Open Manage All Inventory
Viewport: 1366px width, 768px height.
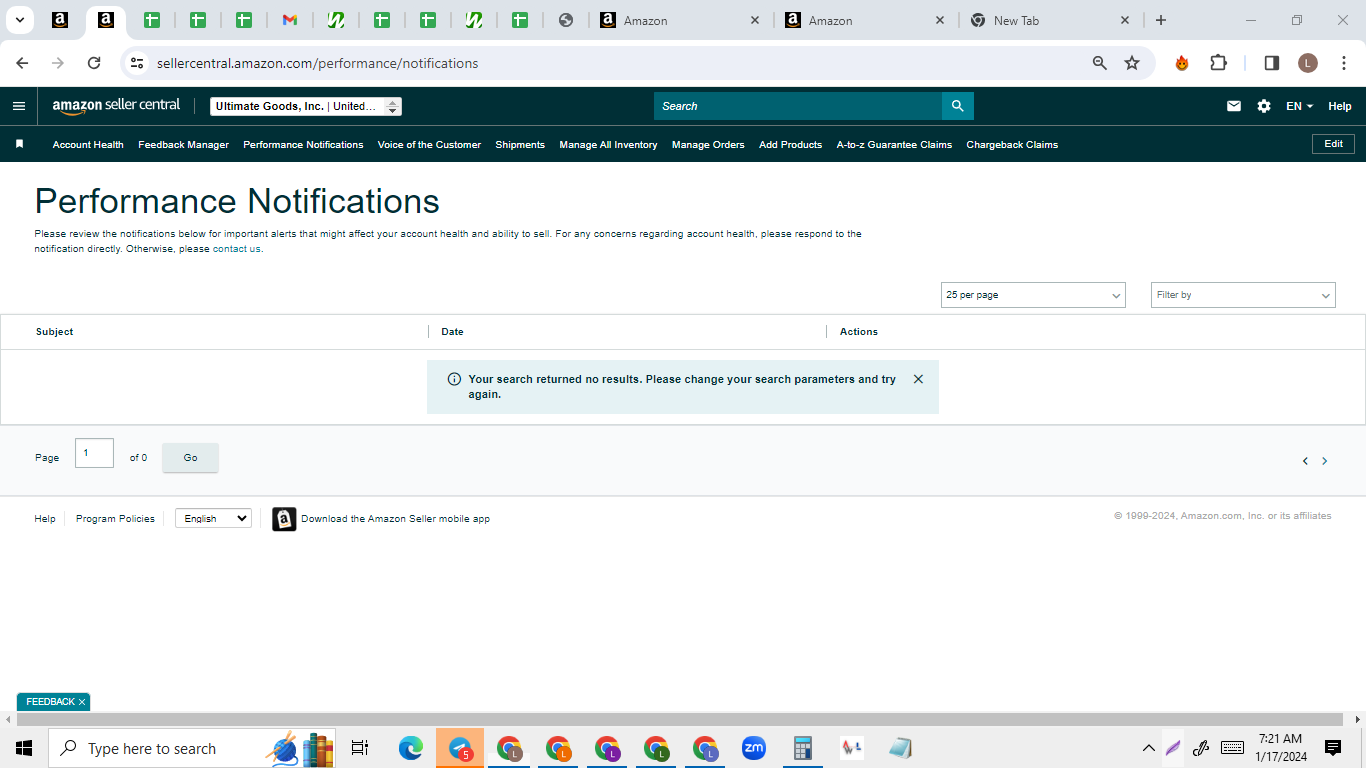pos(608,145)
